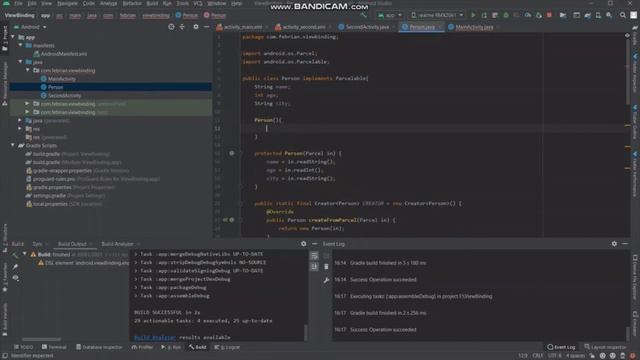Open Android Studio logo icon in menu bar

click(6, 3)
